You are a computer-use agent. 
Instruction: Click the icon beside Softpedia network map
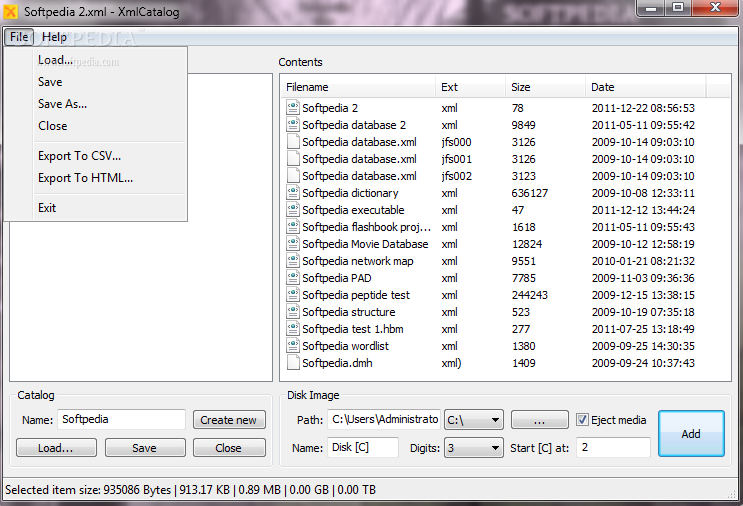[293, 261]
